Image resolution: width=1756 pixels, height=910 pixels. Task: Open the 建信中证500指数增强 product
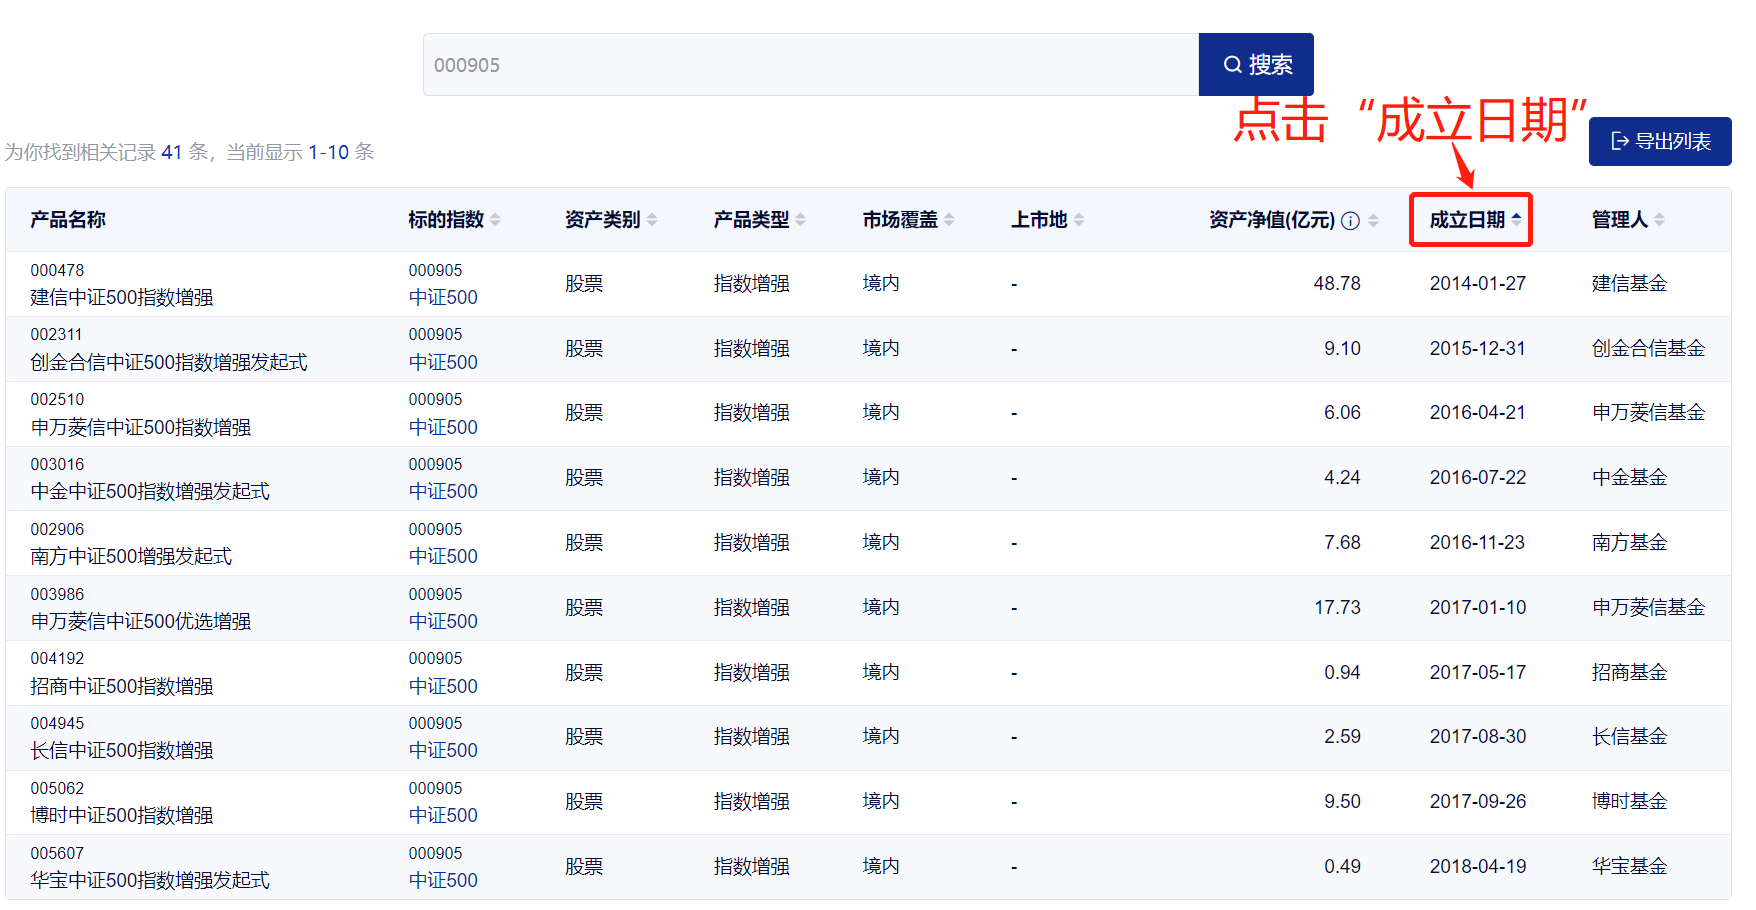tap(122, 297)
